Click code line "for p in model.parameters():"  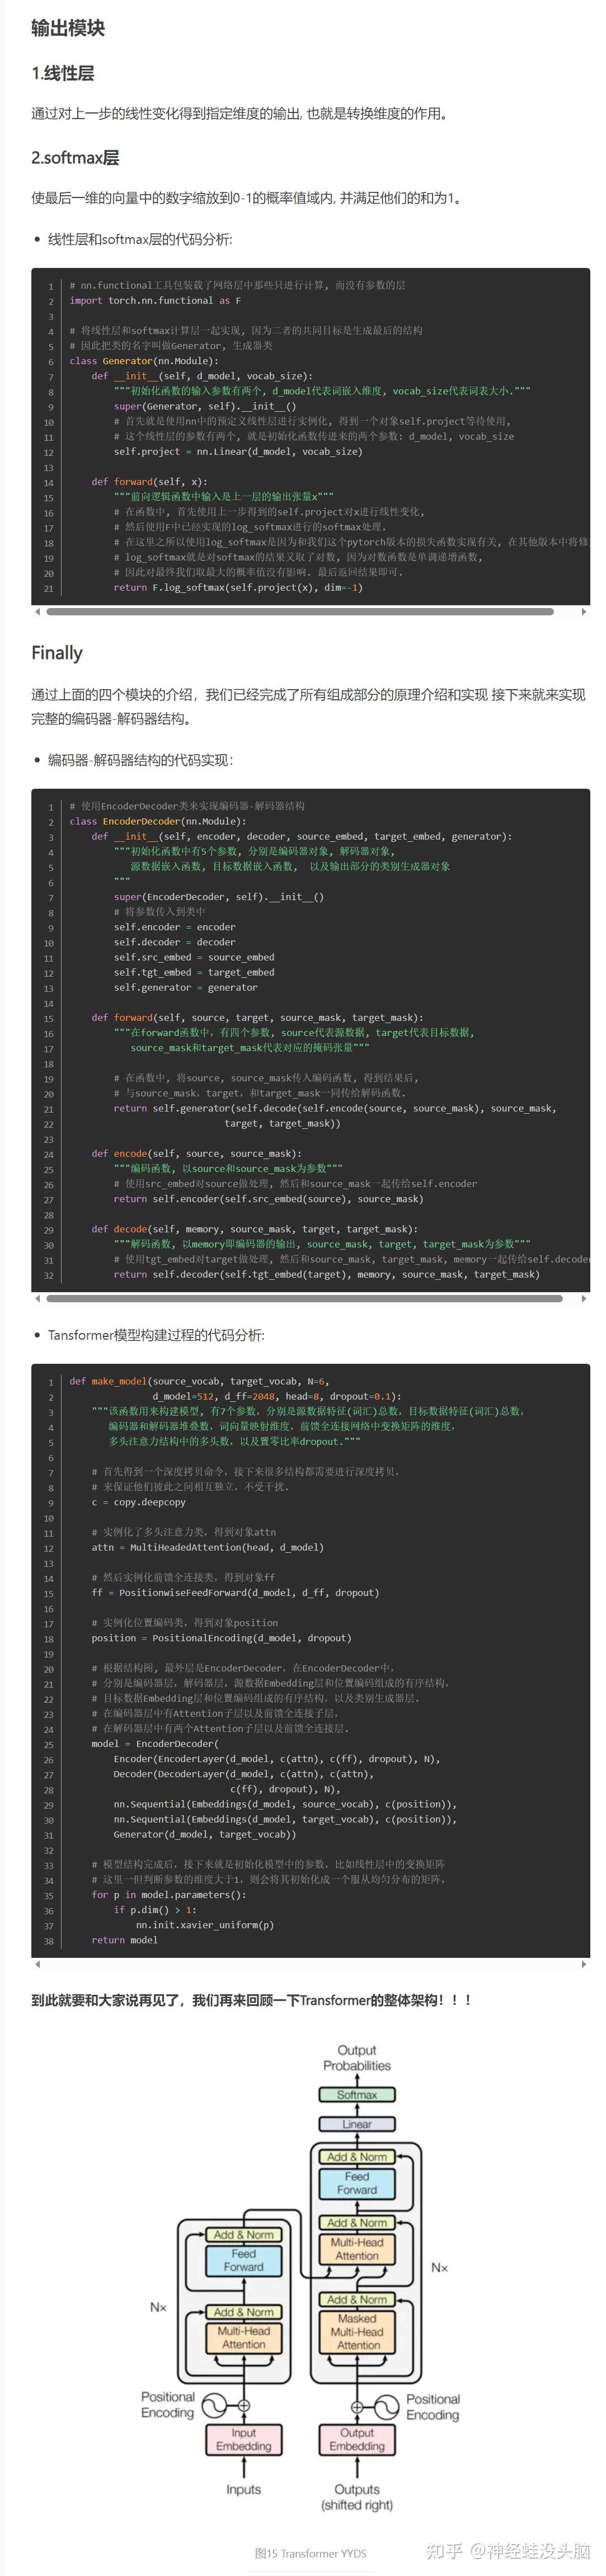coord(169,1895)
